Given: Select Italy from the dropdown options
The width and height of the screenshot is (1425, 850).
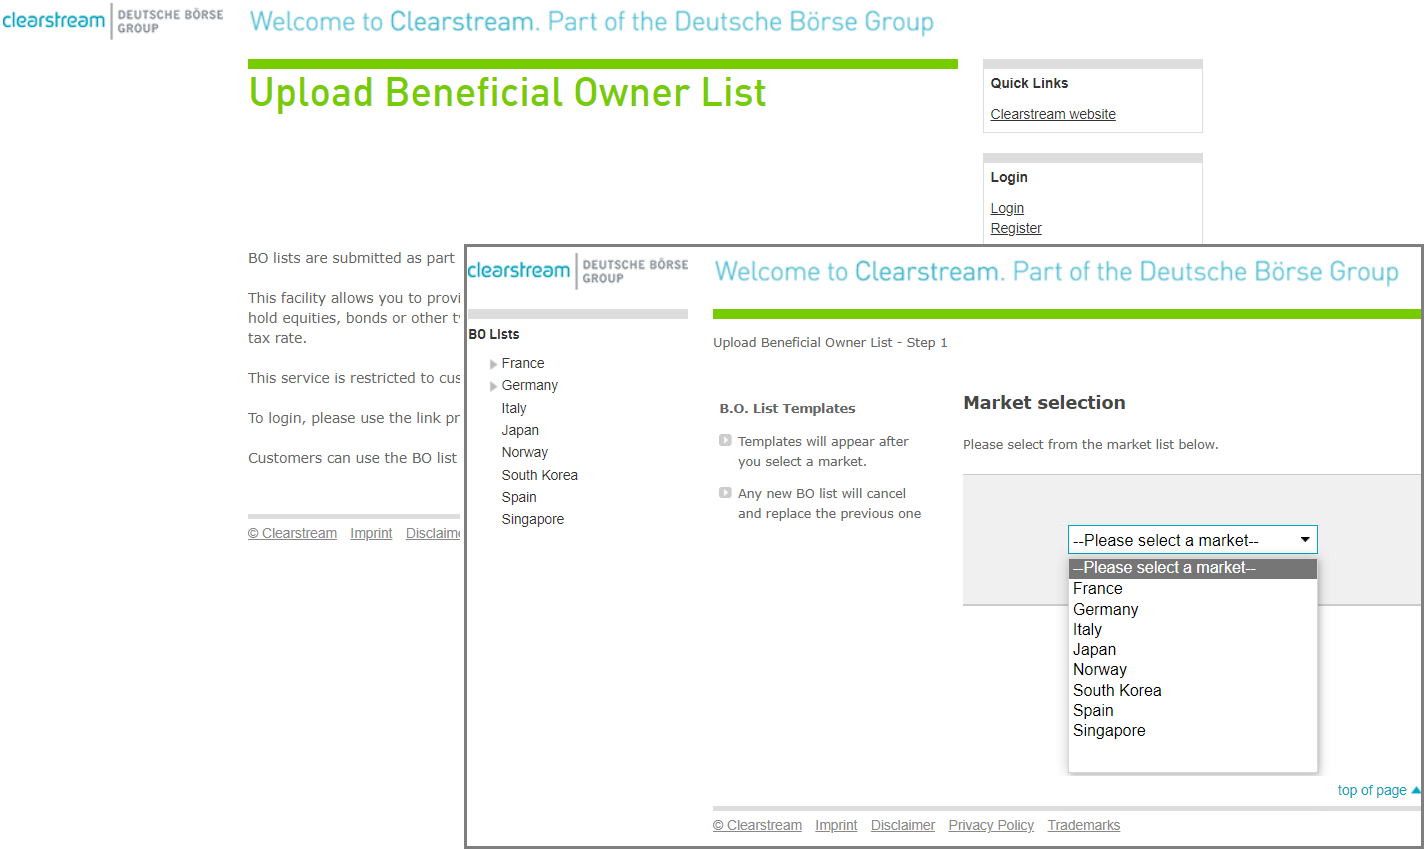Looking at the screenshot, I should [x=1087, y=630].
